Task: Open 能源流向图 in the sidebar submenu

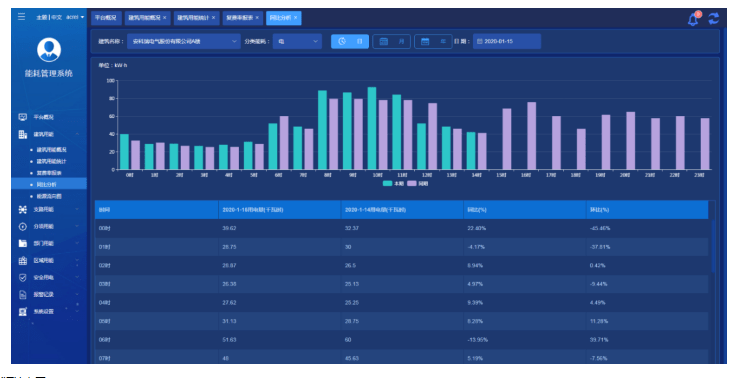Action: click(49, 196)
